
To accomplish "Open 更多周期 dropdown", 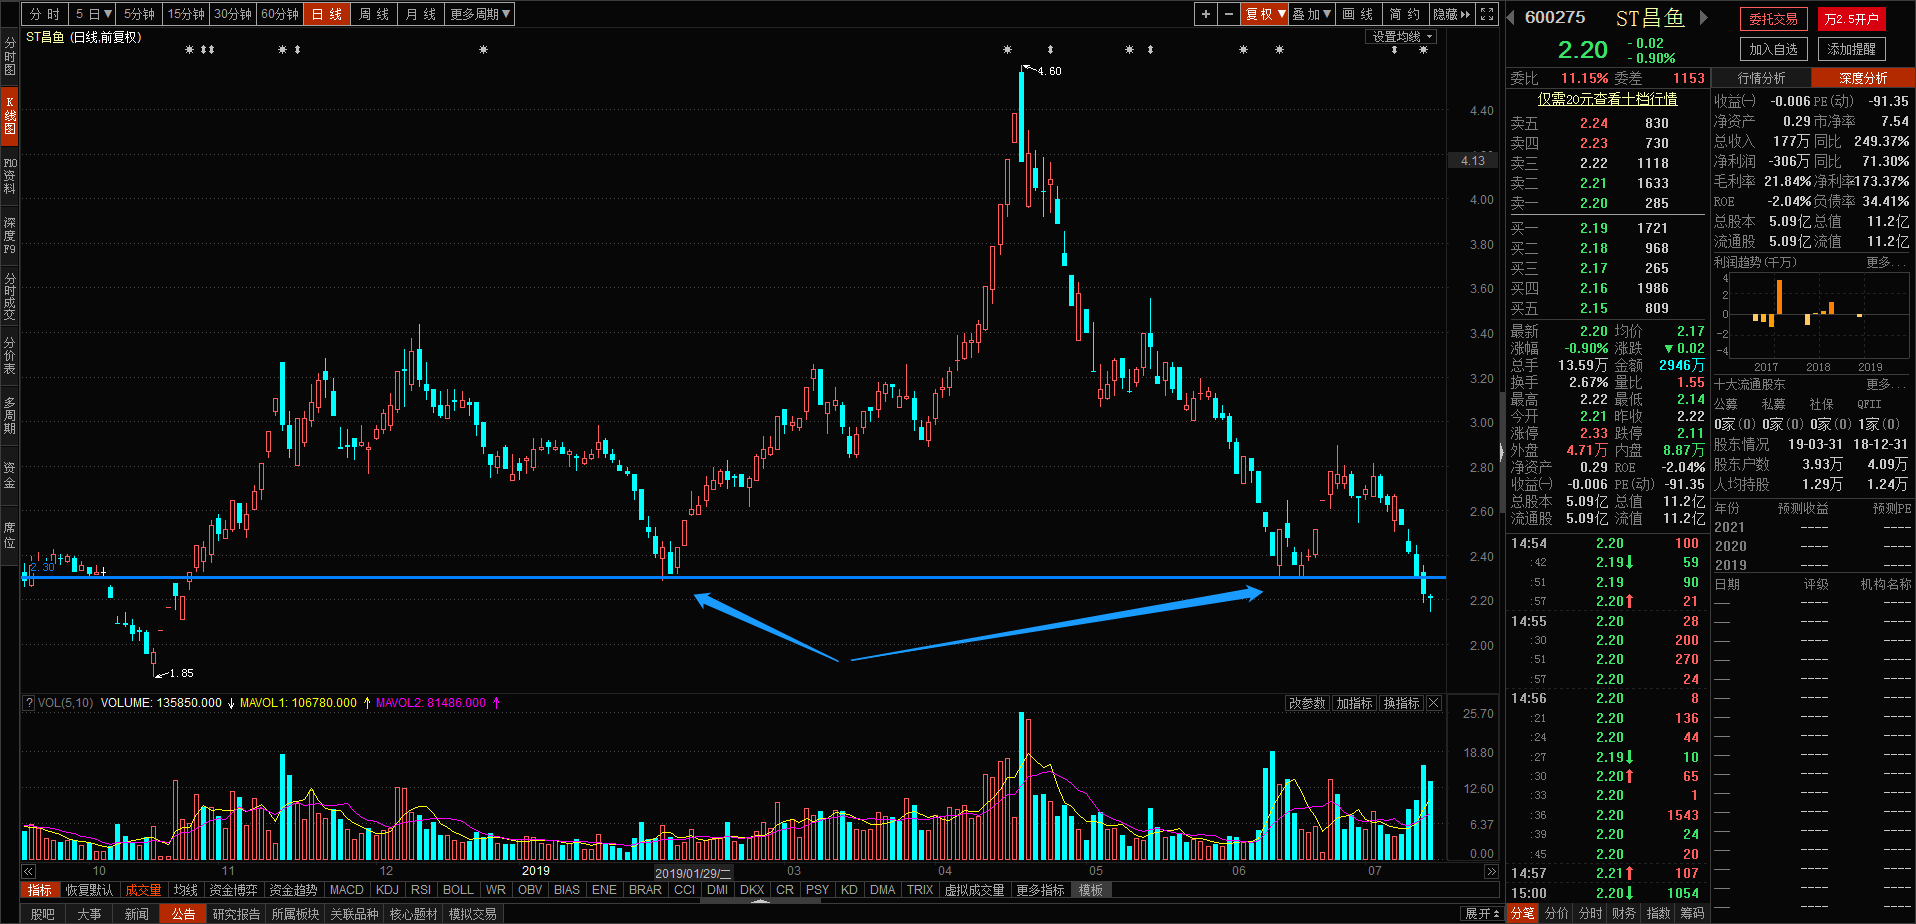I will pos(480,14).
